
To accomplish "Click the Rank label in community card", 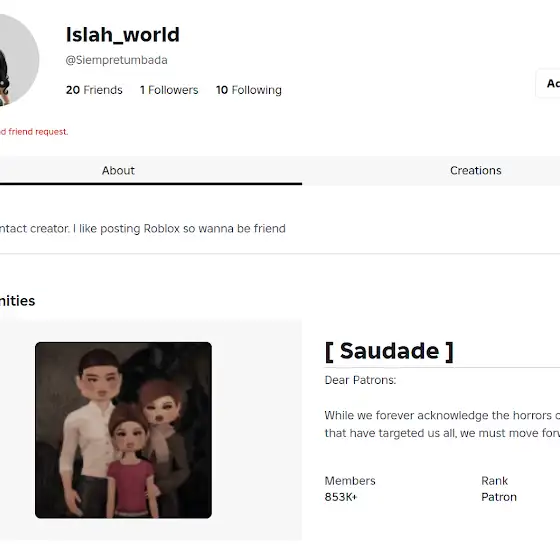I will 494,481.
